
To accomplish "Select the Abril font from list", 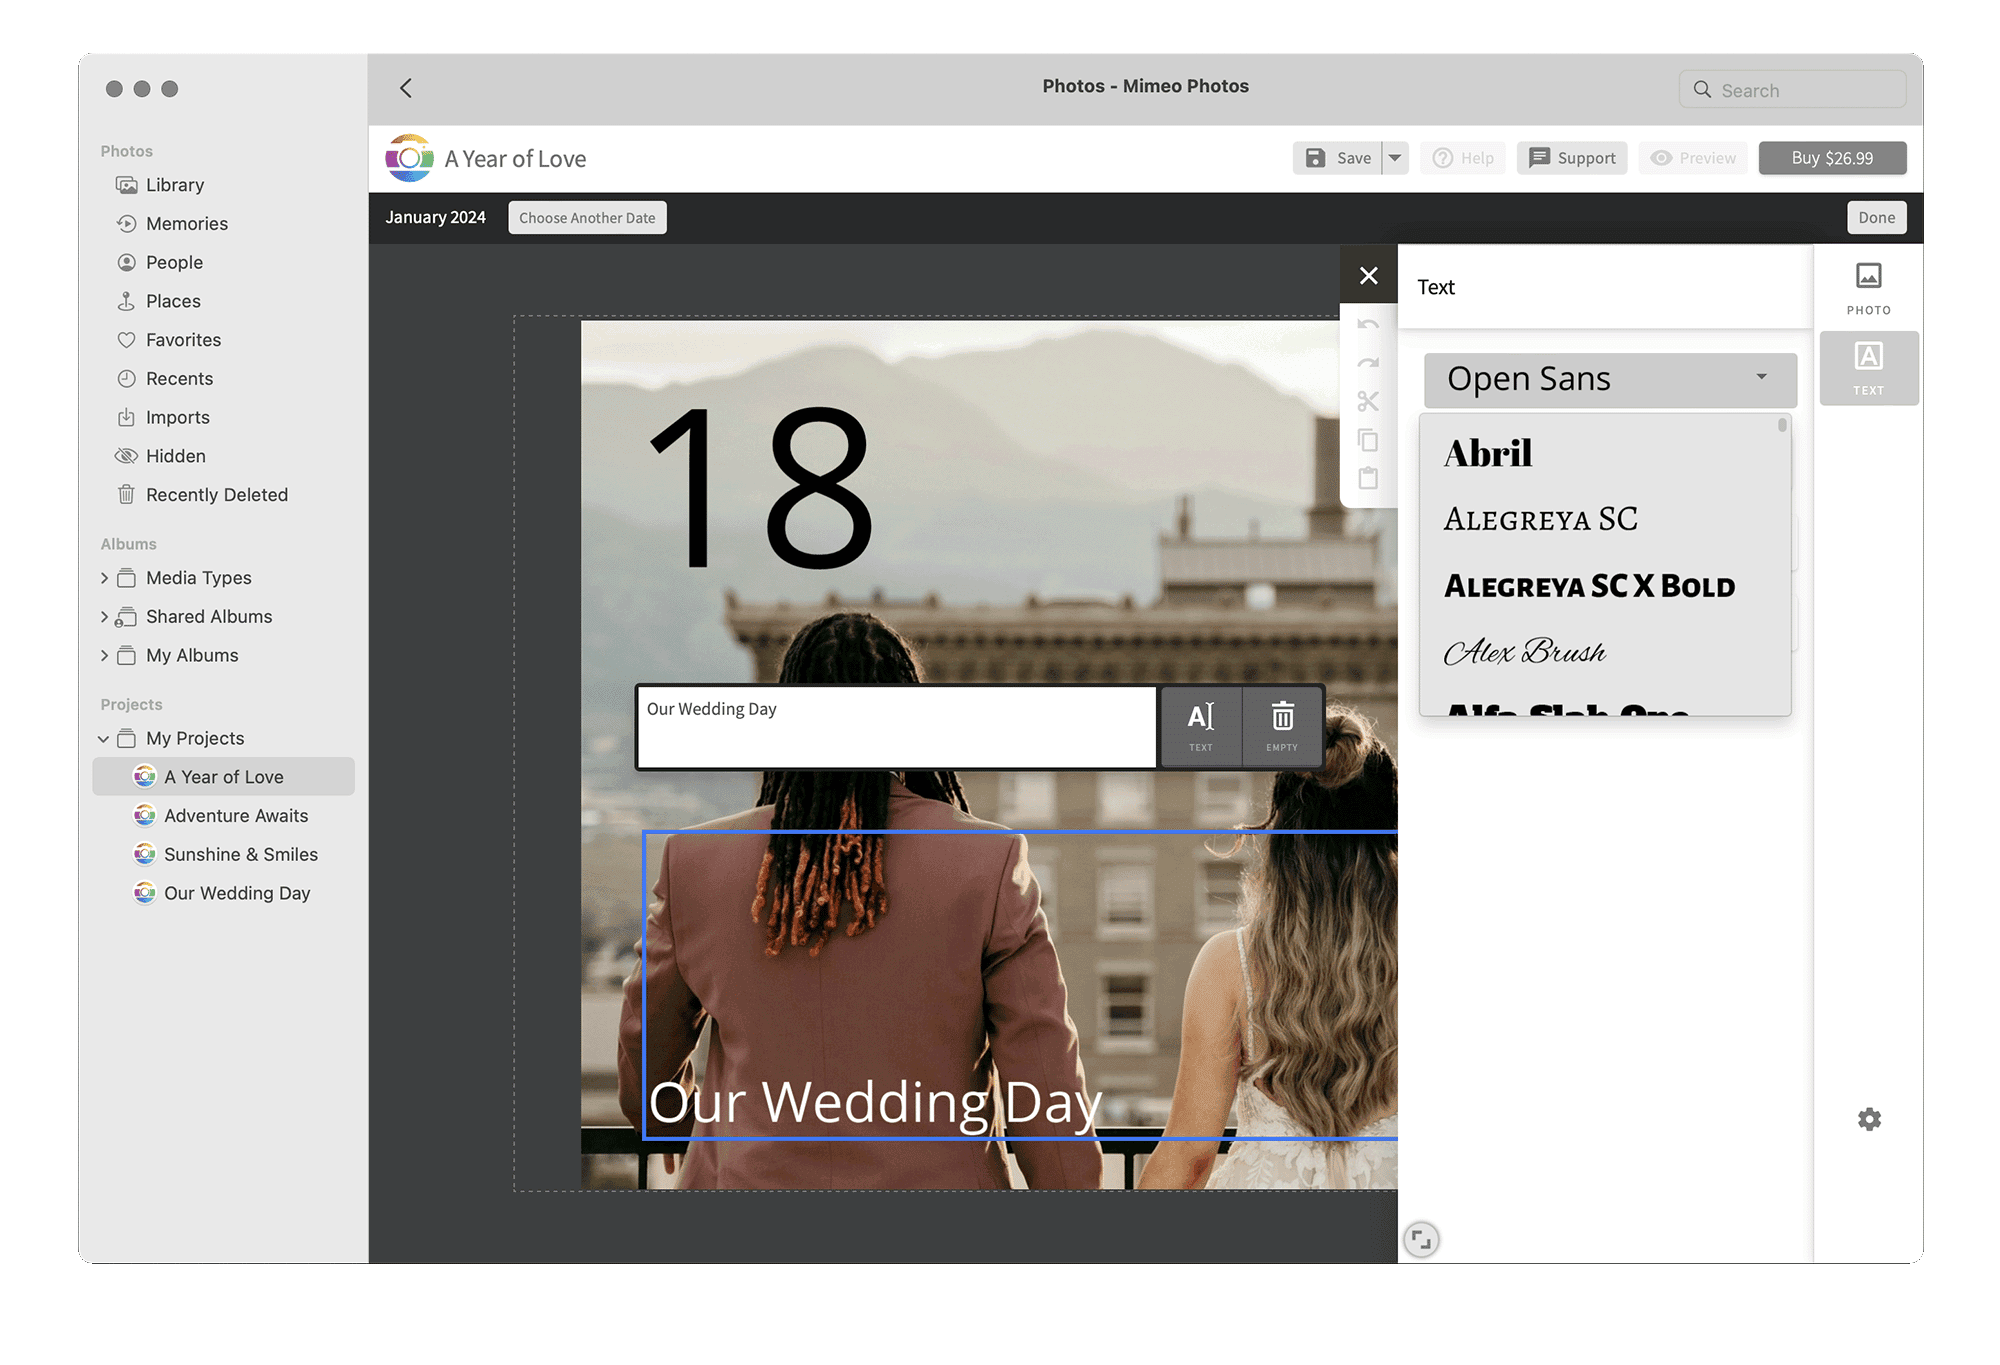I will (x=1488, y=450).
